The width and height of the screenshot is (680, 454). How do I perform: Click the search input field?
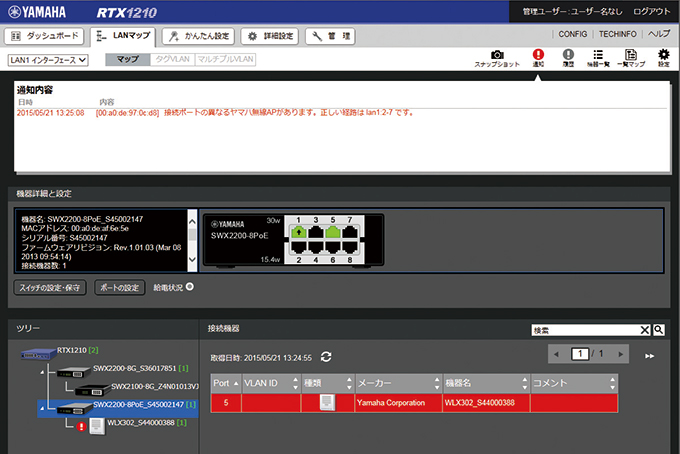coord(585,330)
